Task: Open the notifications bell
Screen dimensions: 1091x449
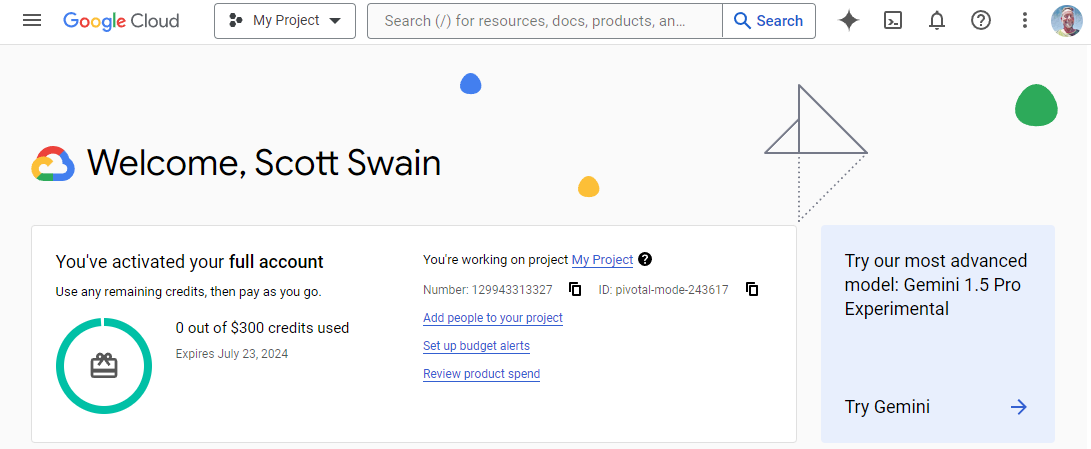Action: pos(937,21)
